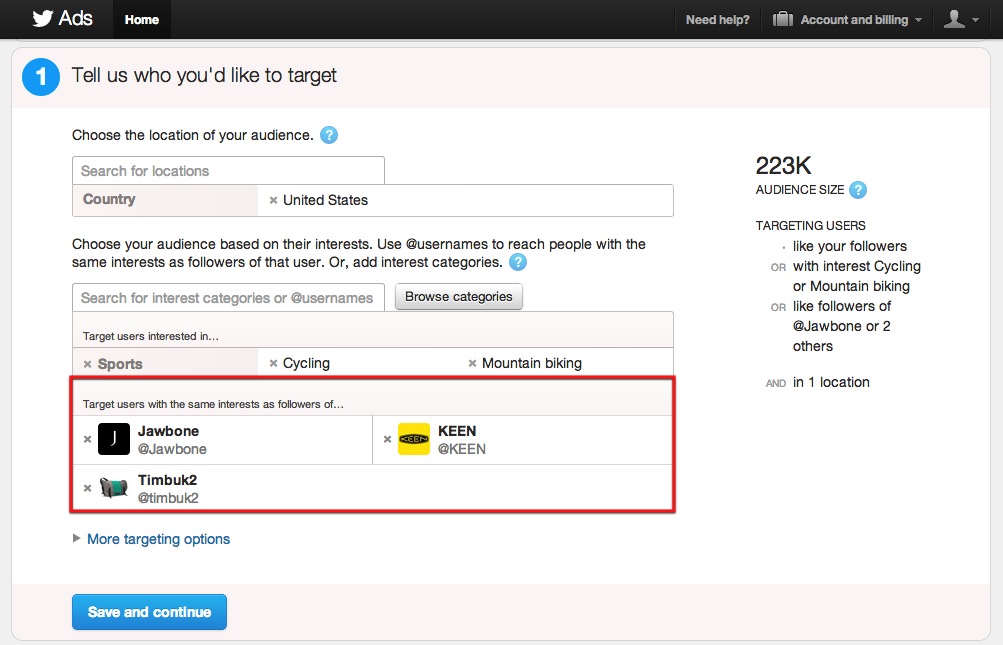The height and width of the screenshot is (645, 1003).
Task: Click the Timbuk2 bag thumbnail
Action: (114, 488)
